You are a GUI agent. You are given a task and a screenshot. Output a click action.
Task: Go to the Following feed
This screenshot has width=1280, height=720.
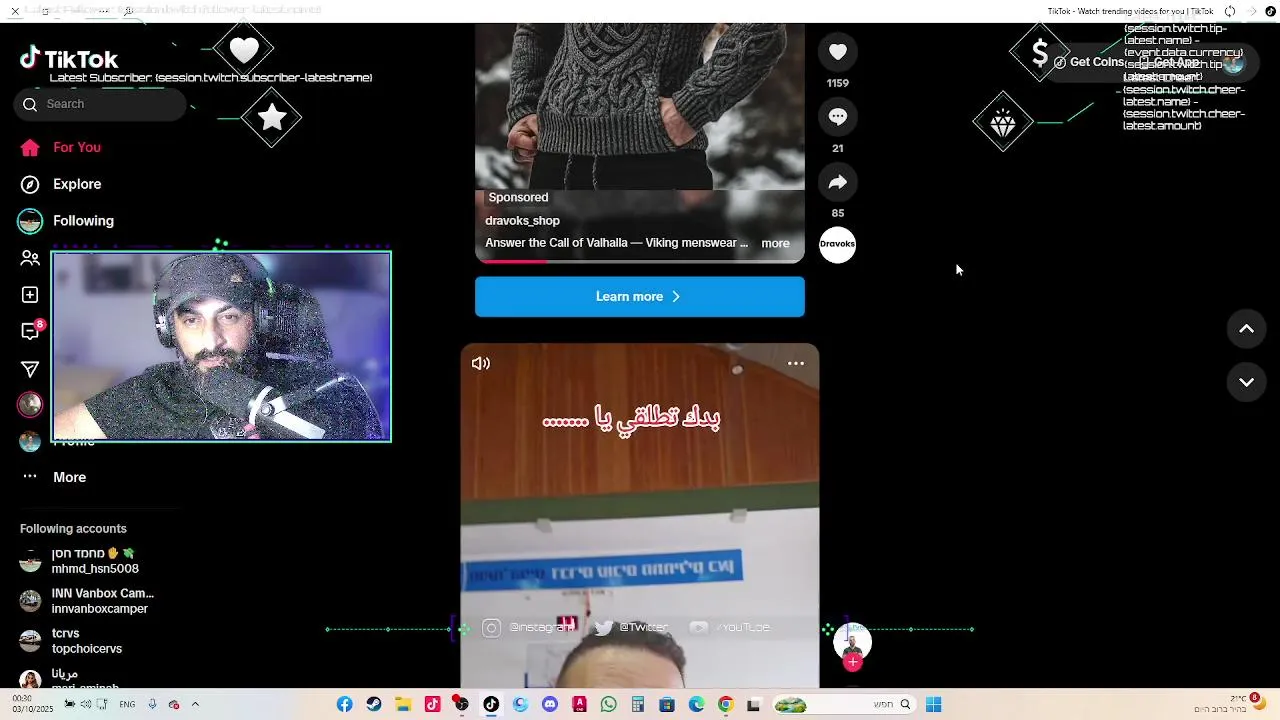(66, 221)
